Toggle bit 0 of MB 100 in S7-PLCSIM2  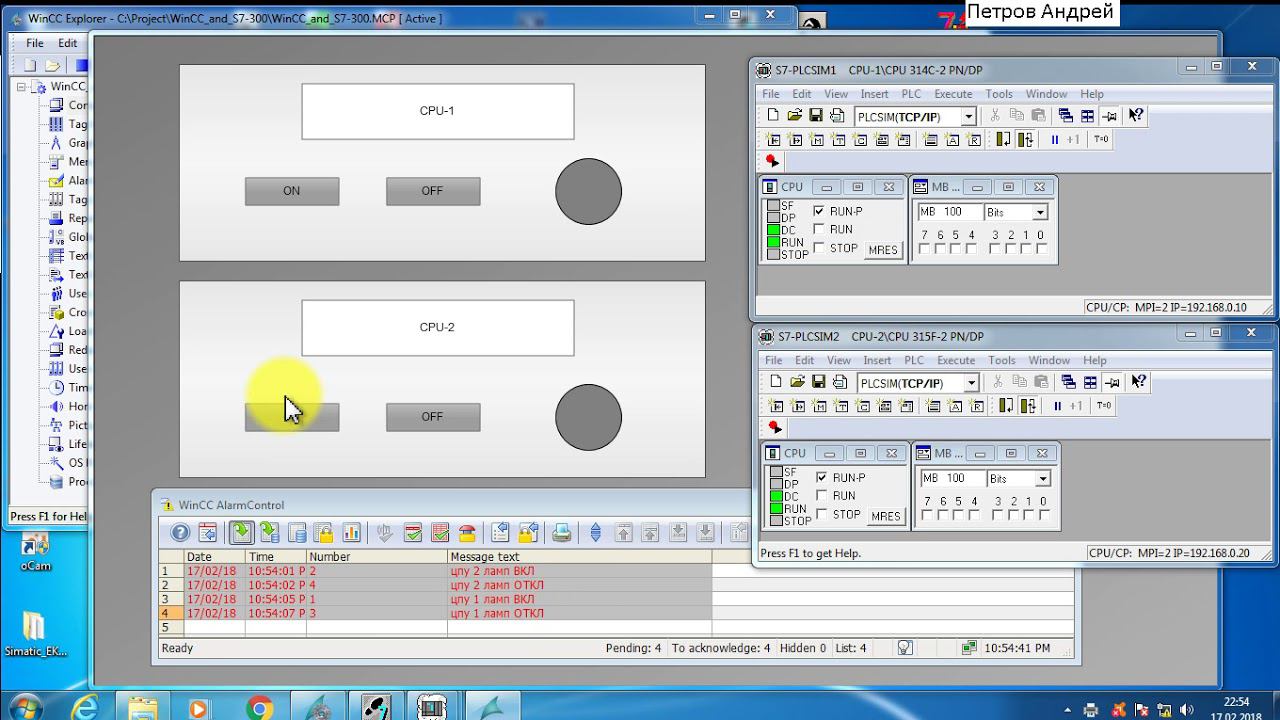coord(1044,515)
